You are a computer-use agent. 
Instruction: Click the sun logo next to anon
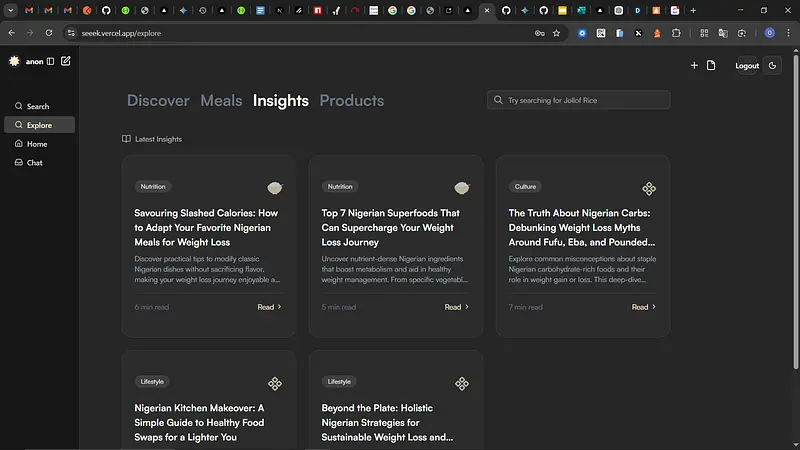pos(14,62)
